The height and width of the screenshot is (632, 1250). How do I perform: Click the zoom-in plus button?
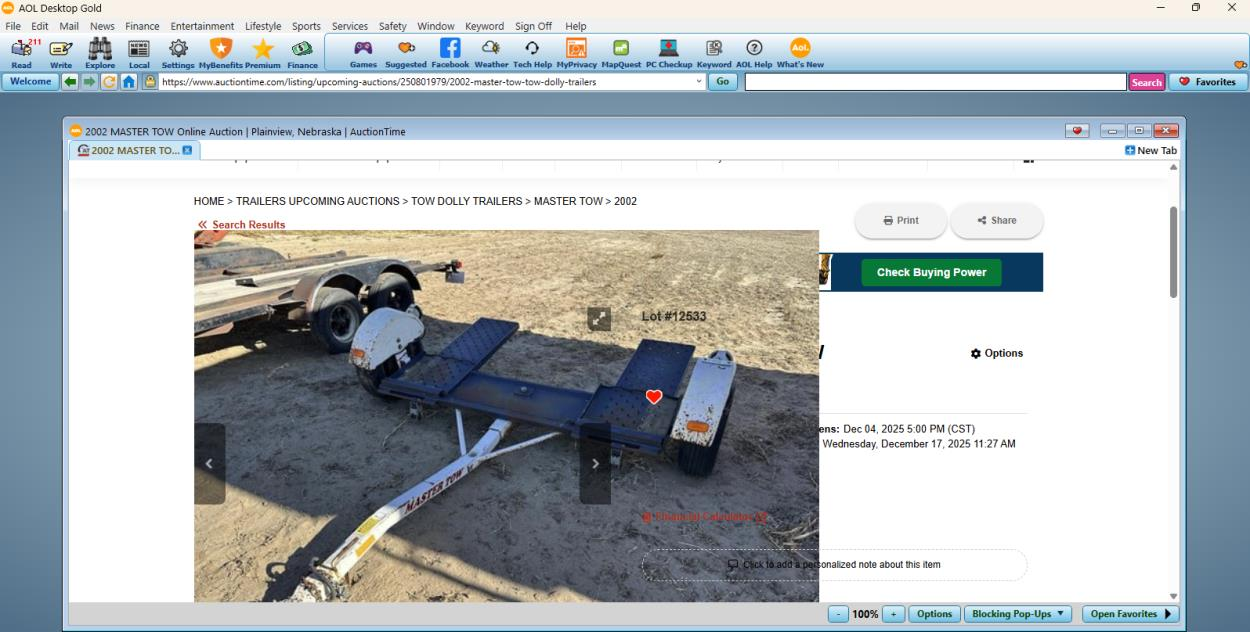(893, 614)
